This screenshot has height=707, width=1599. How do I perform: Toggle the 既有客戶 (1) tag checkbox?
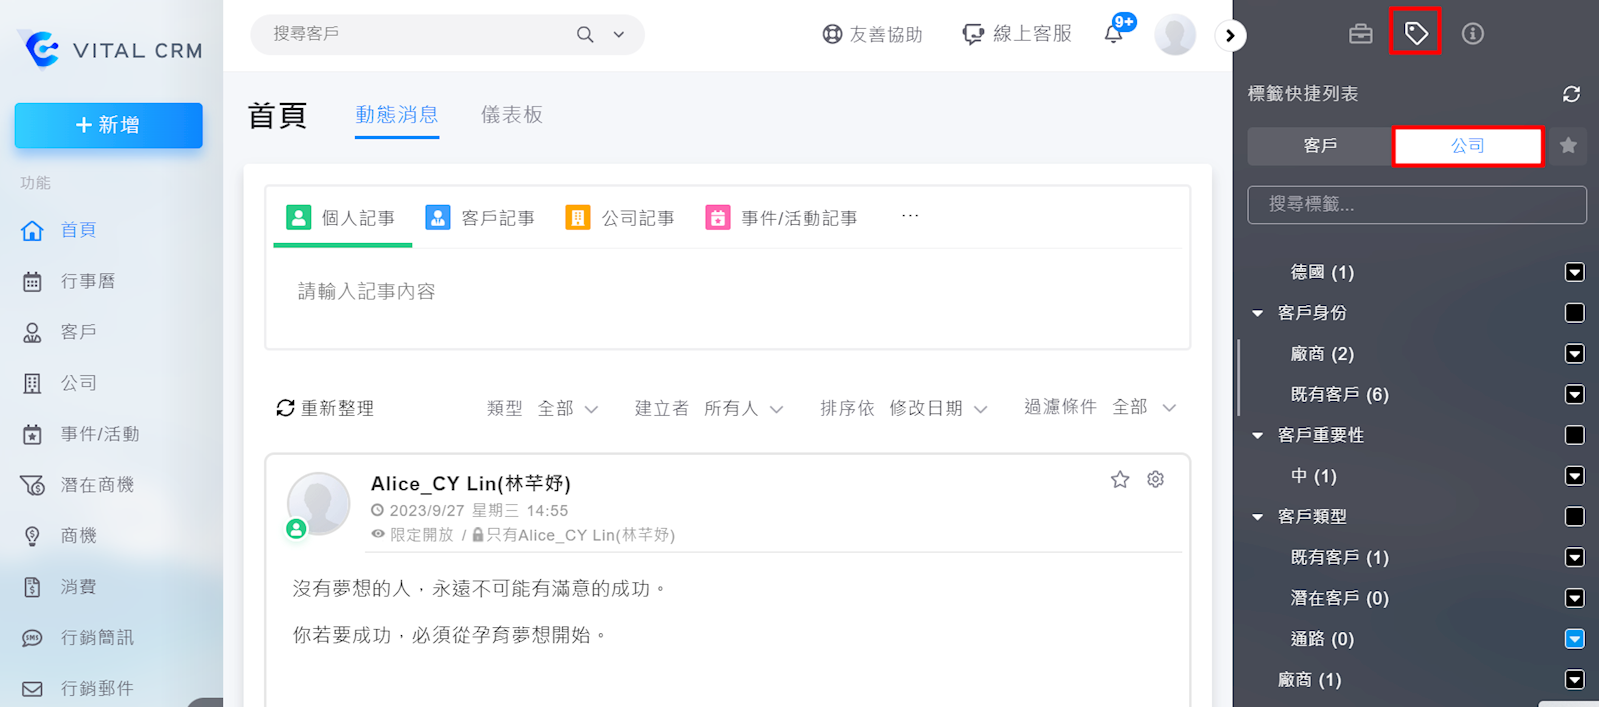[x=1575, y=557]
